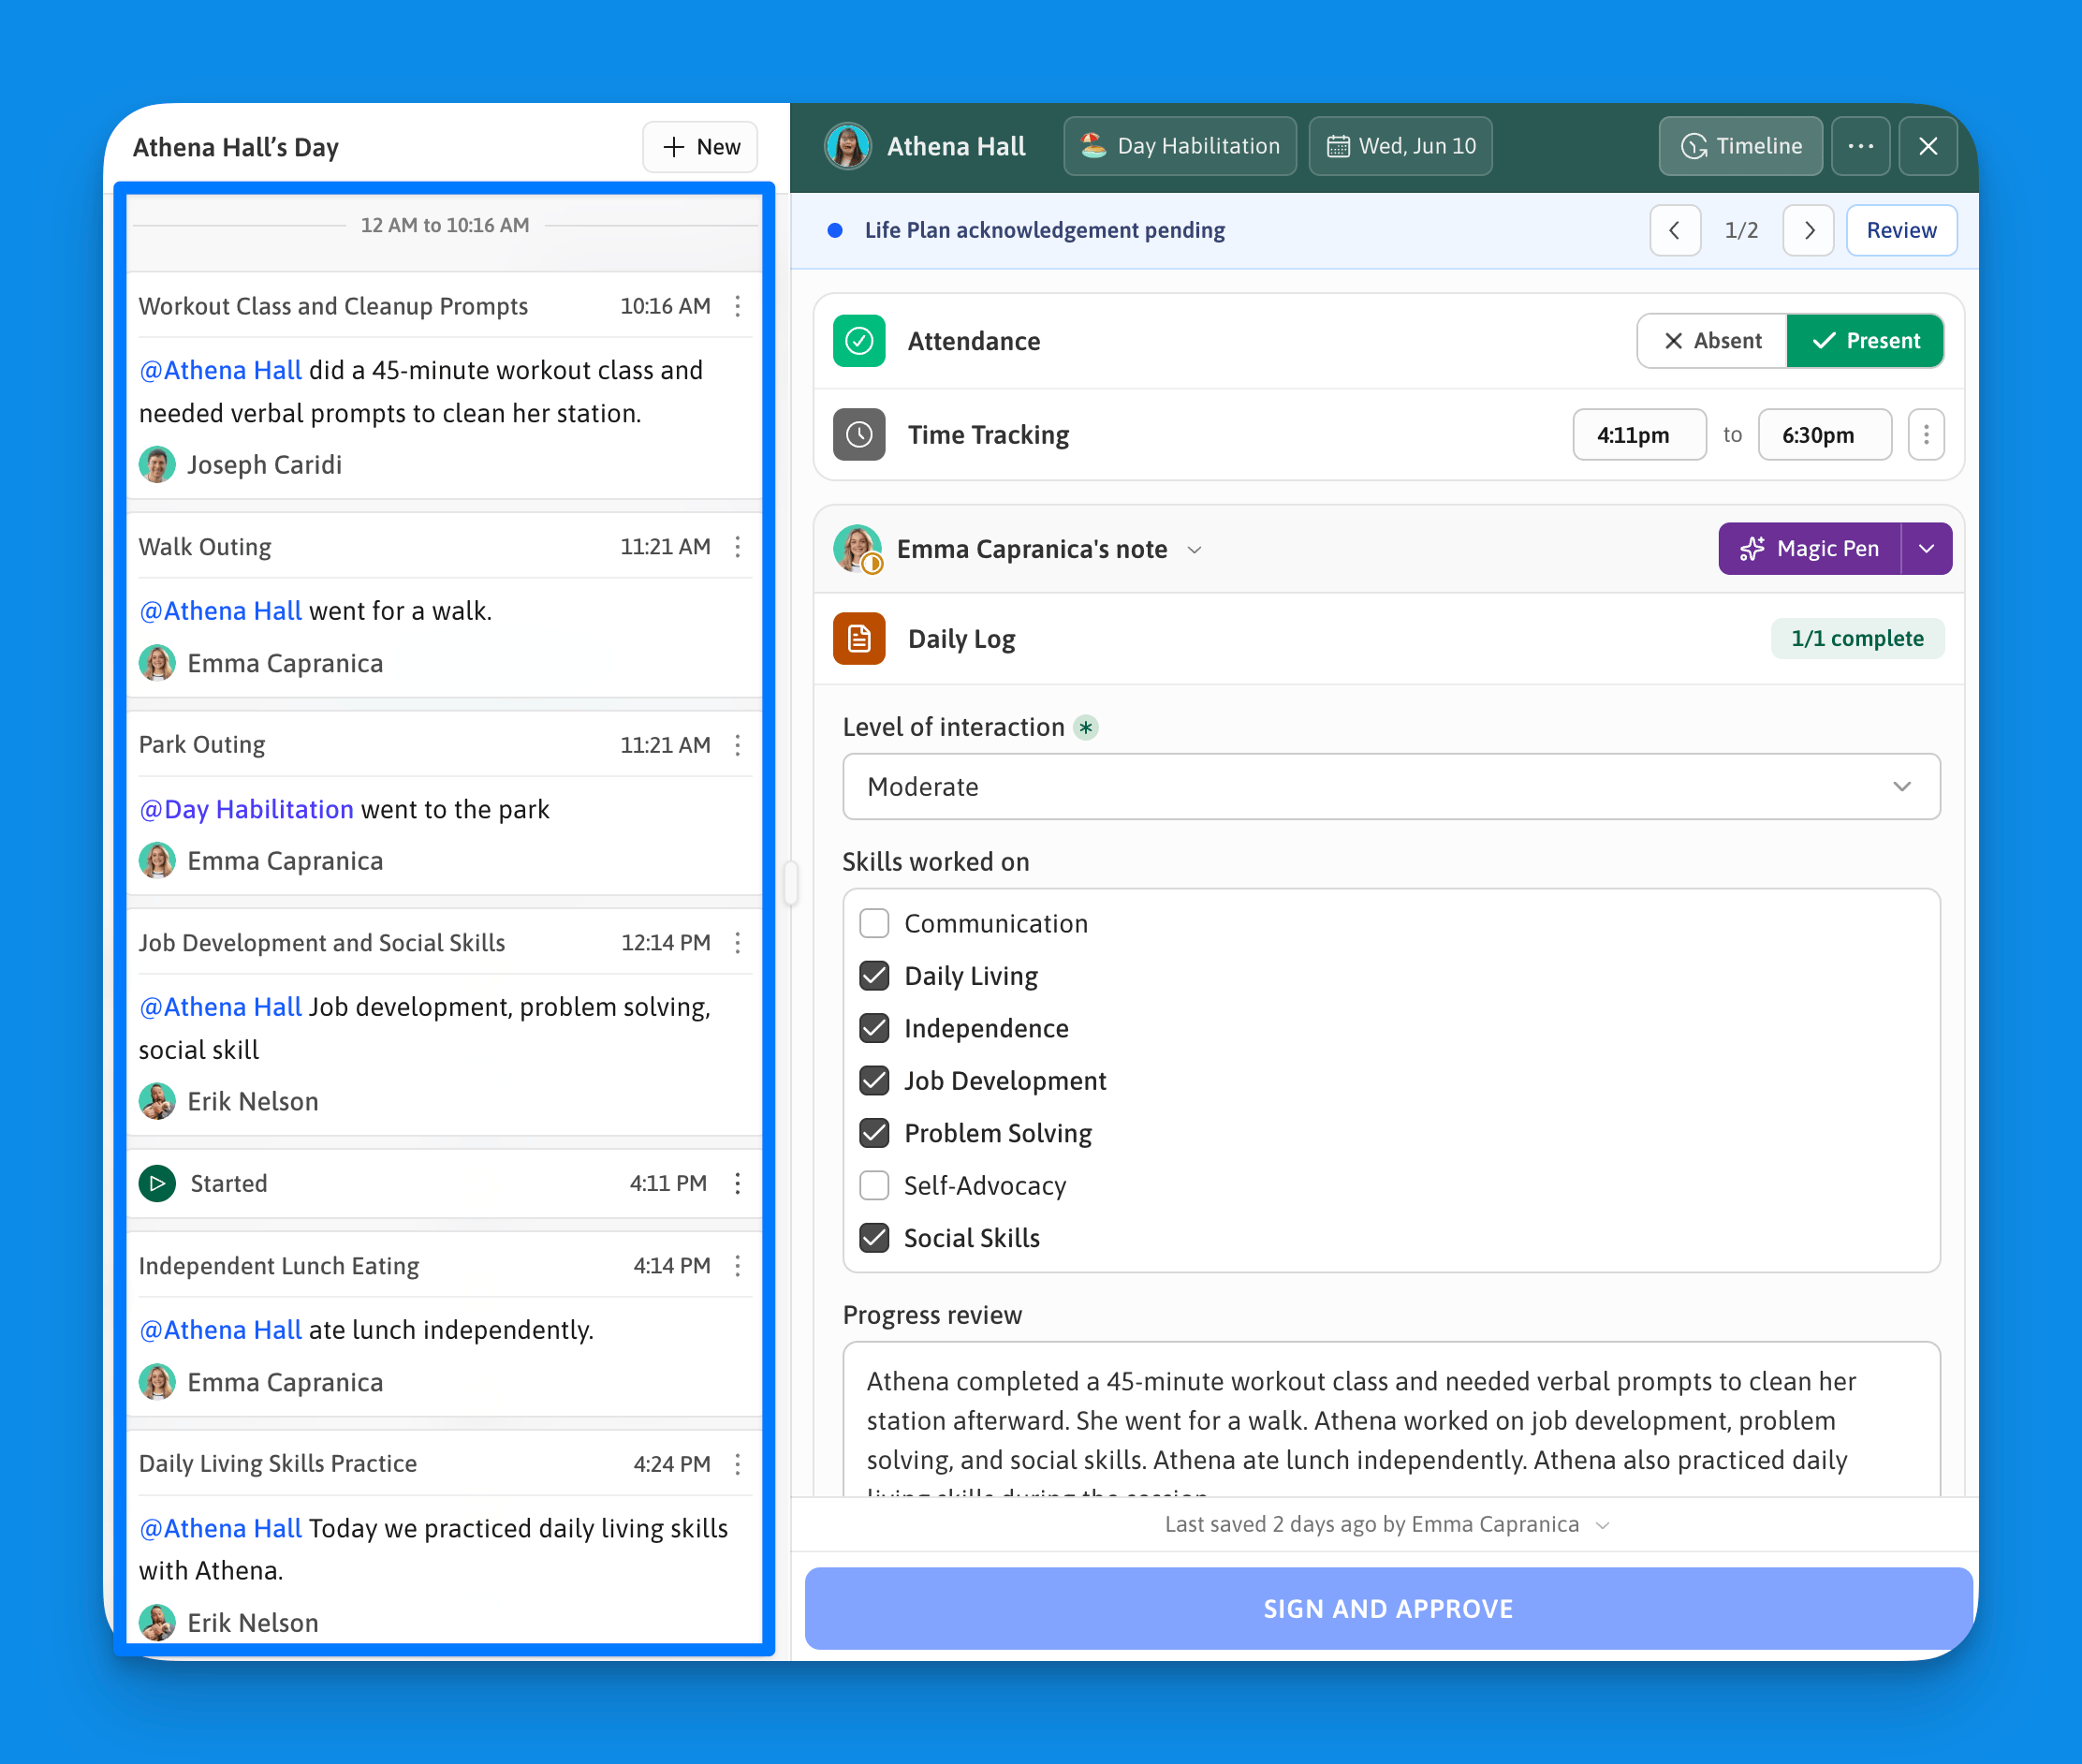Click Life Plan acknowledgement pending text
Screen dimensions: 2082x1764
[x=1044, y=230]
